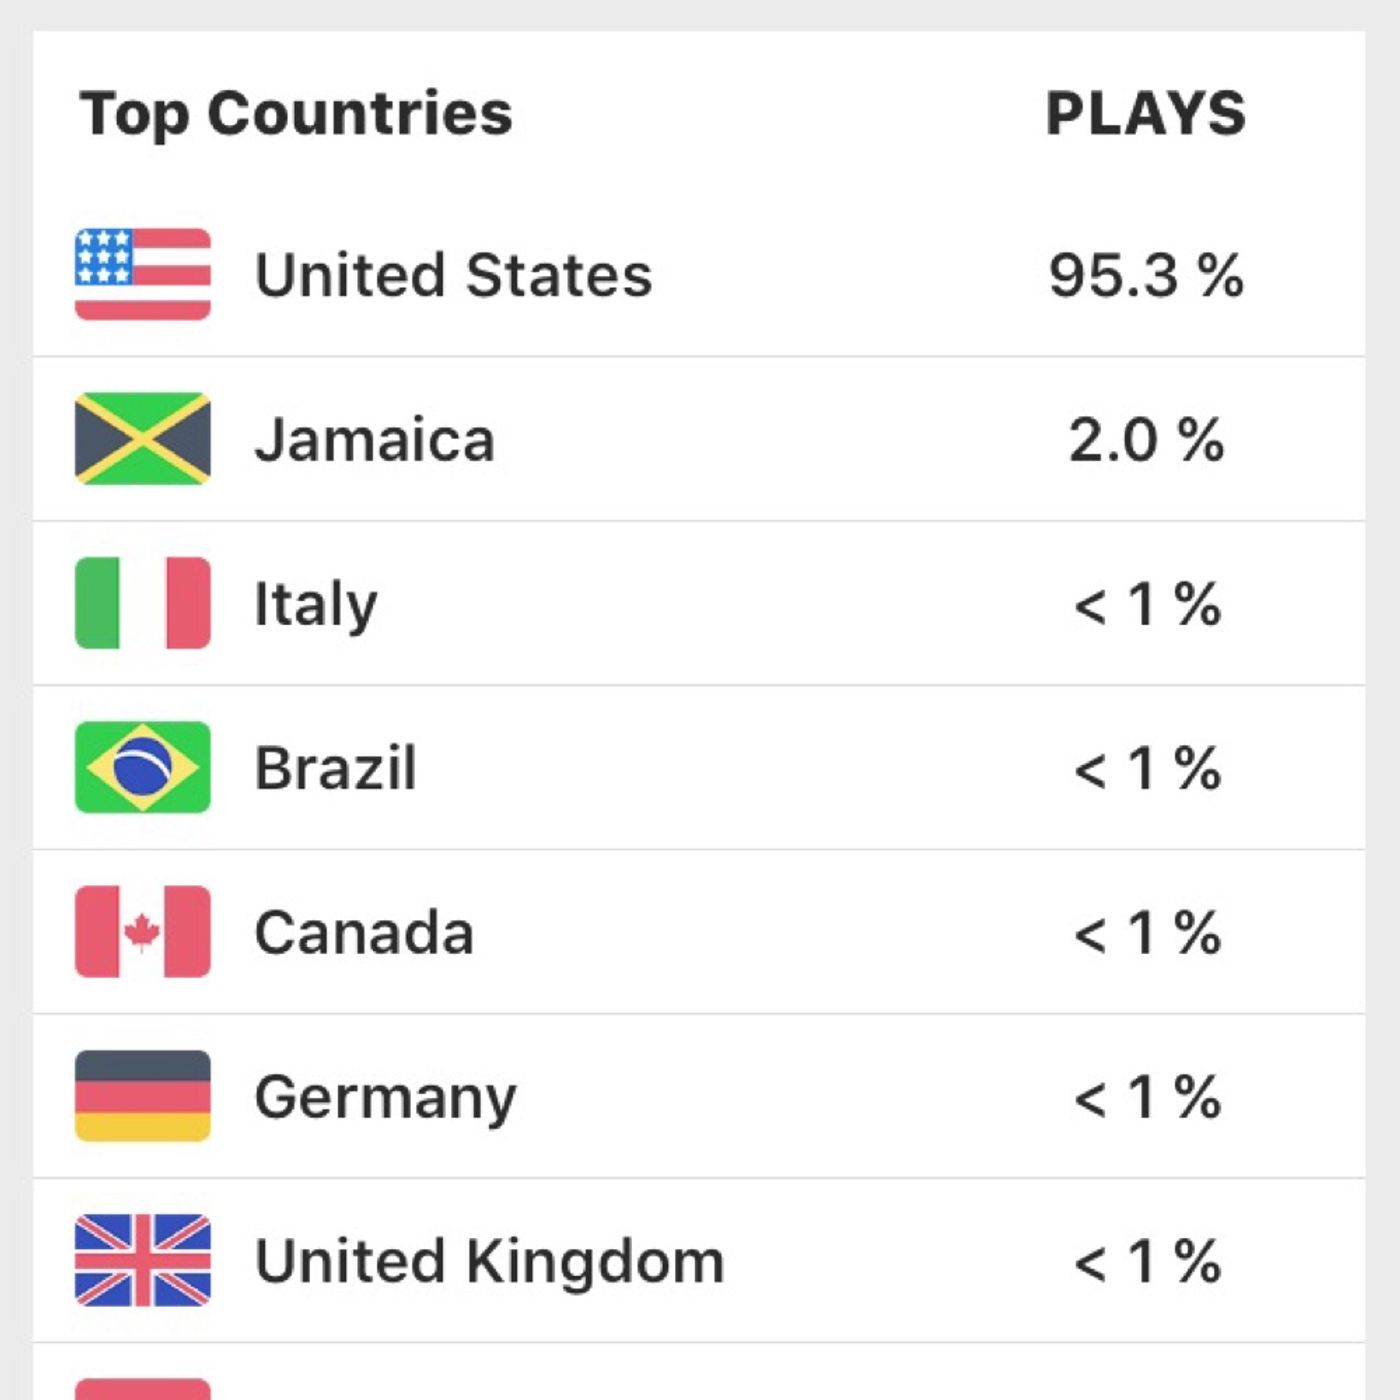Select the Brazil country label
Image resolution: width=1400 pixels, height=1400 pixels.
(336, 768)
